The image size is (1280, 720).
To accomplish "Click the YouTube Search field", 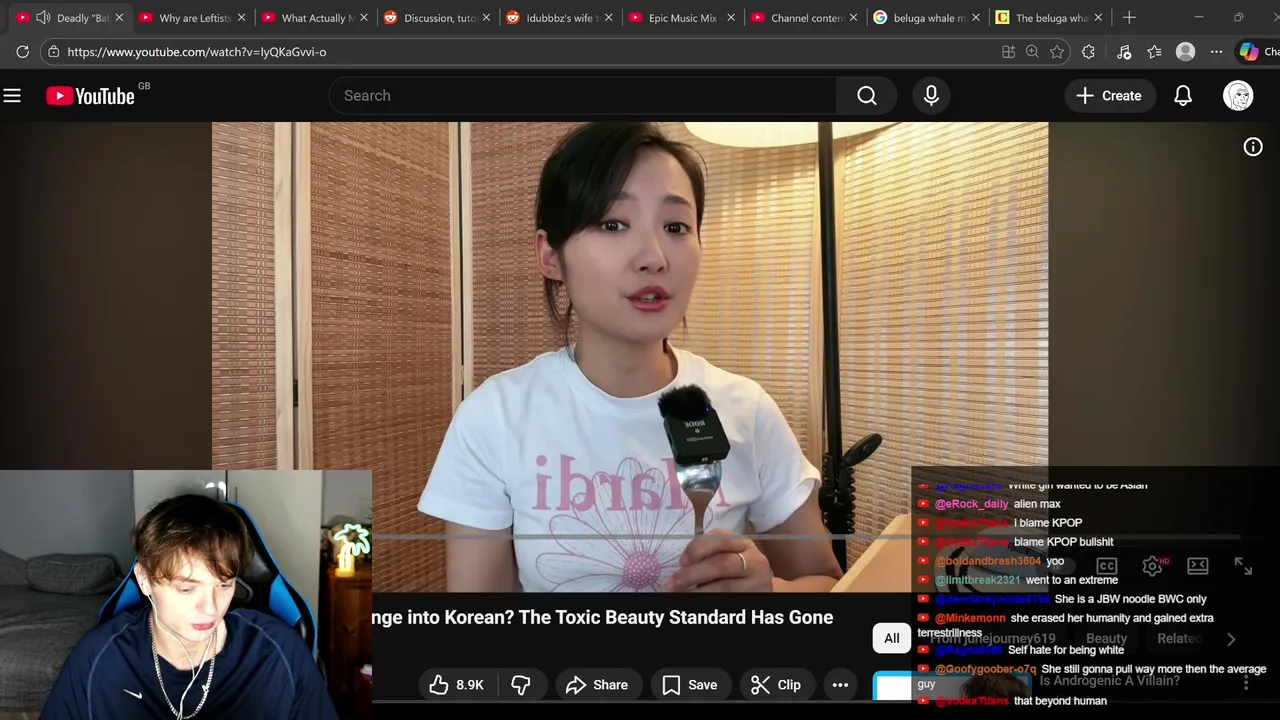I will click(x=585, y=95).
